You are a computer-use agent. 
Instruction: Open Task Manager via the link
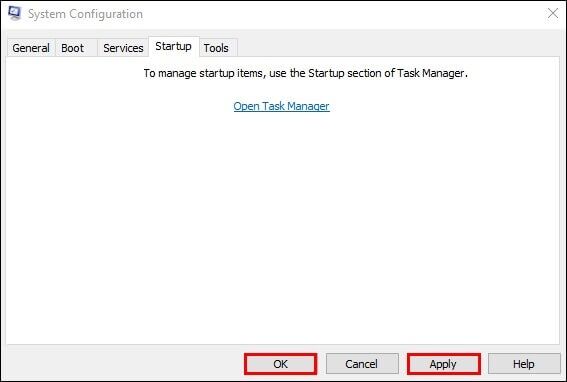pos(281,106)
